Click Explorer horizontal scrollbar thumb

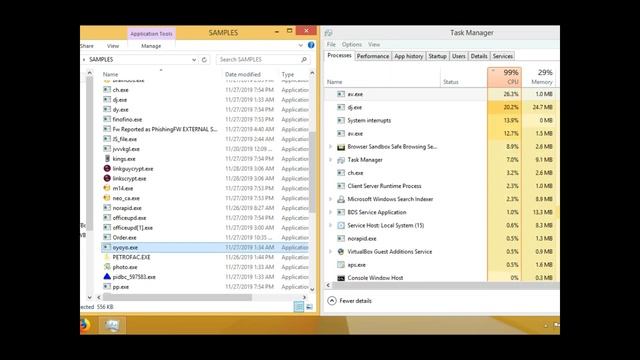click(177, 297)
